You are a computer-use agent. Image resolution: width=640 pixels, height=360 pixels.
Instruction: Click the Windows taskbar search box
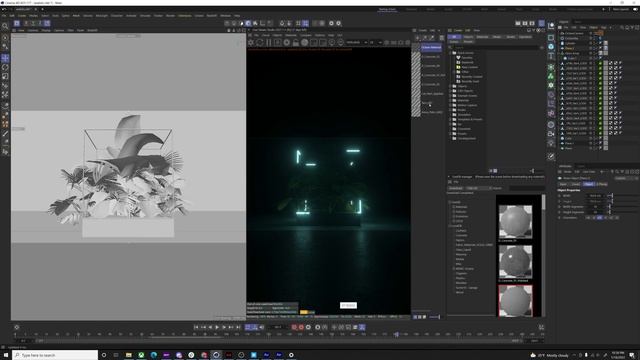[x=55, y=355]
